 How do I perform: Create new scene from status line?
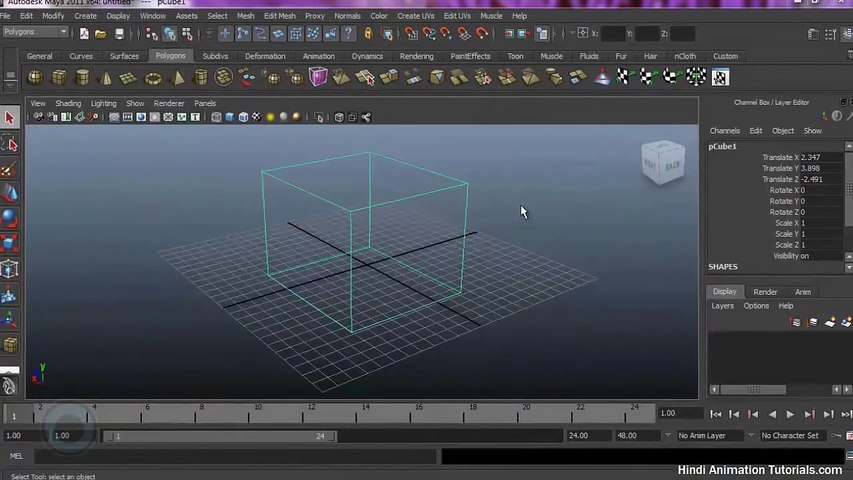click(x=84, y=34)
